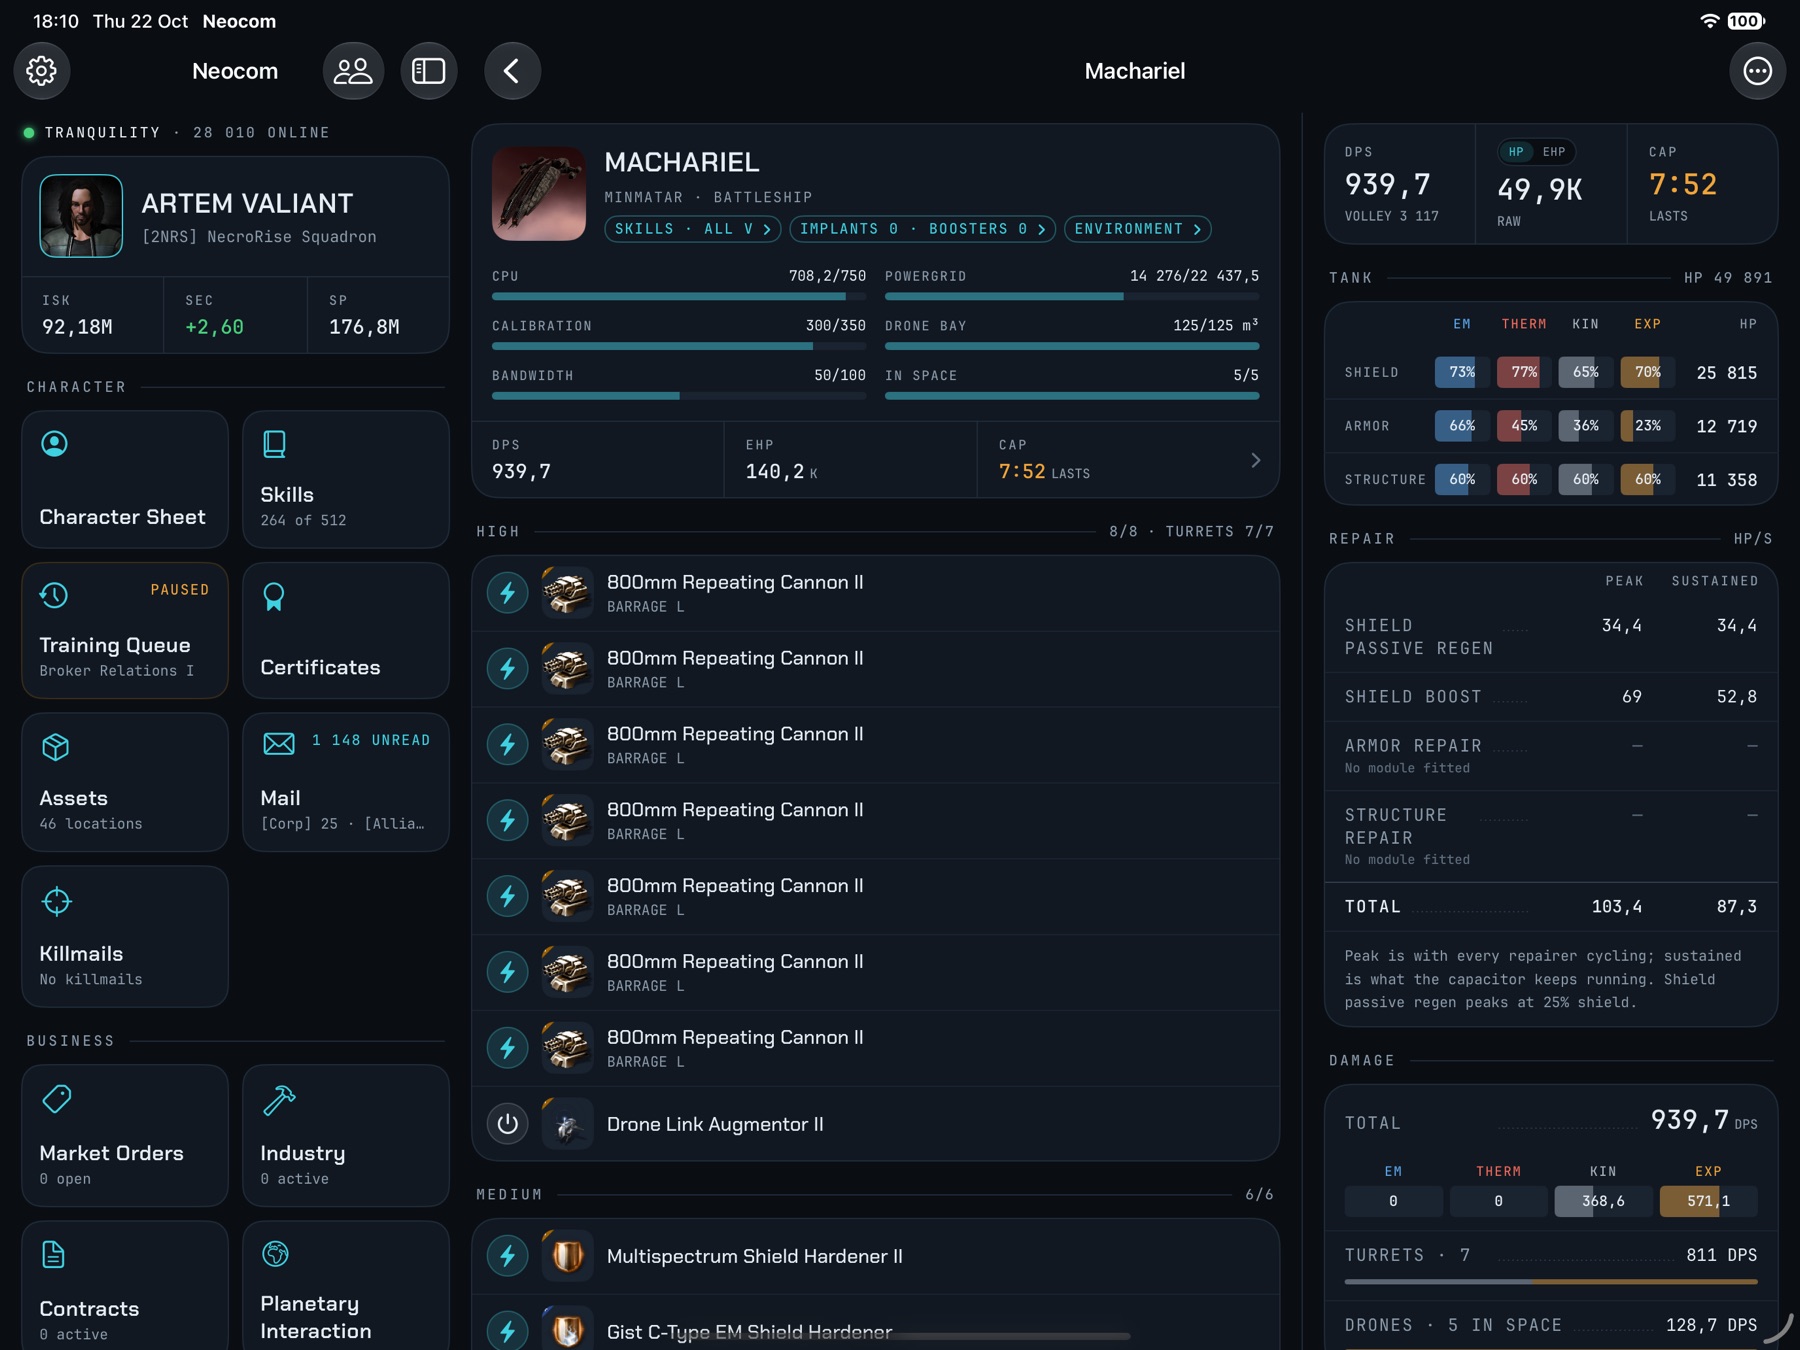
Task: Open the Character Sheet tile
Action: coord(125,479)
